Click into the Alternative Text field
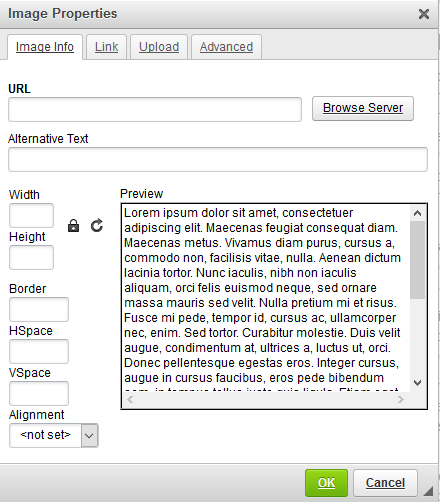Viewport: 441px width, 504px height. 218,159
